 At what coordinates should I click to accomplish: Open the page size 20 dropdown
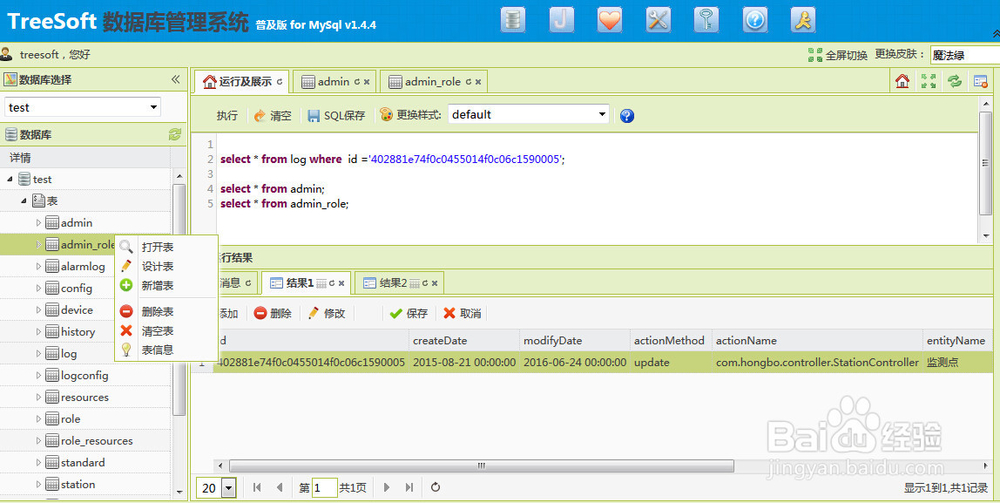[x=228, y=489]
